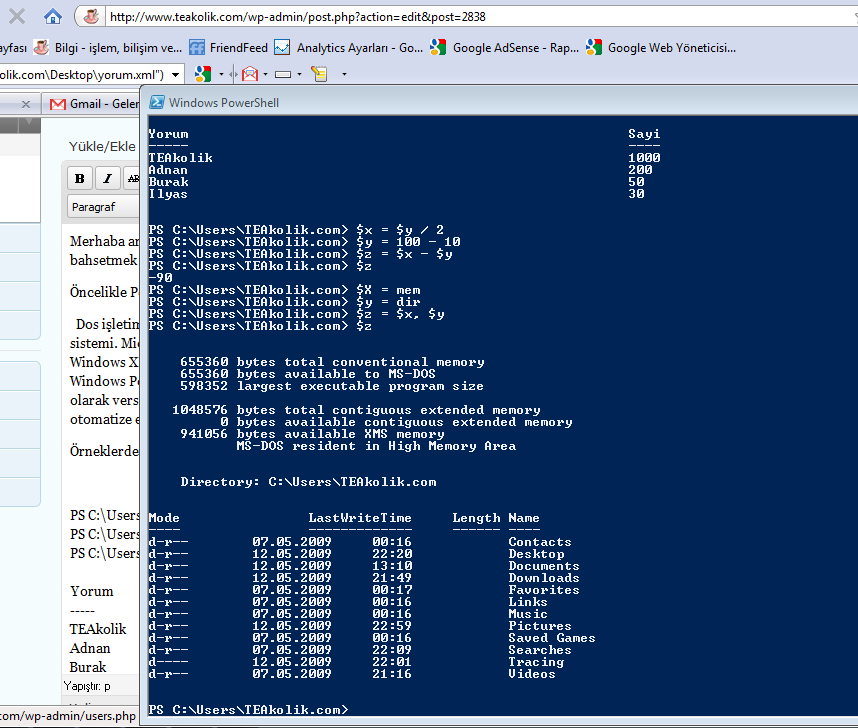Click Documents directory name in PowerShell
858x728 pixels.
pyautogui.click(x=543, y=566)
